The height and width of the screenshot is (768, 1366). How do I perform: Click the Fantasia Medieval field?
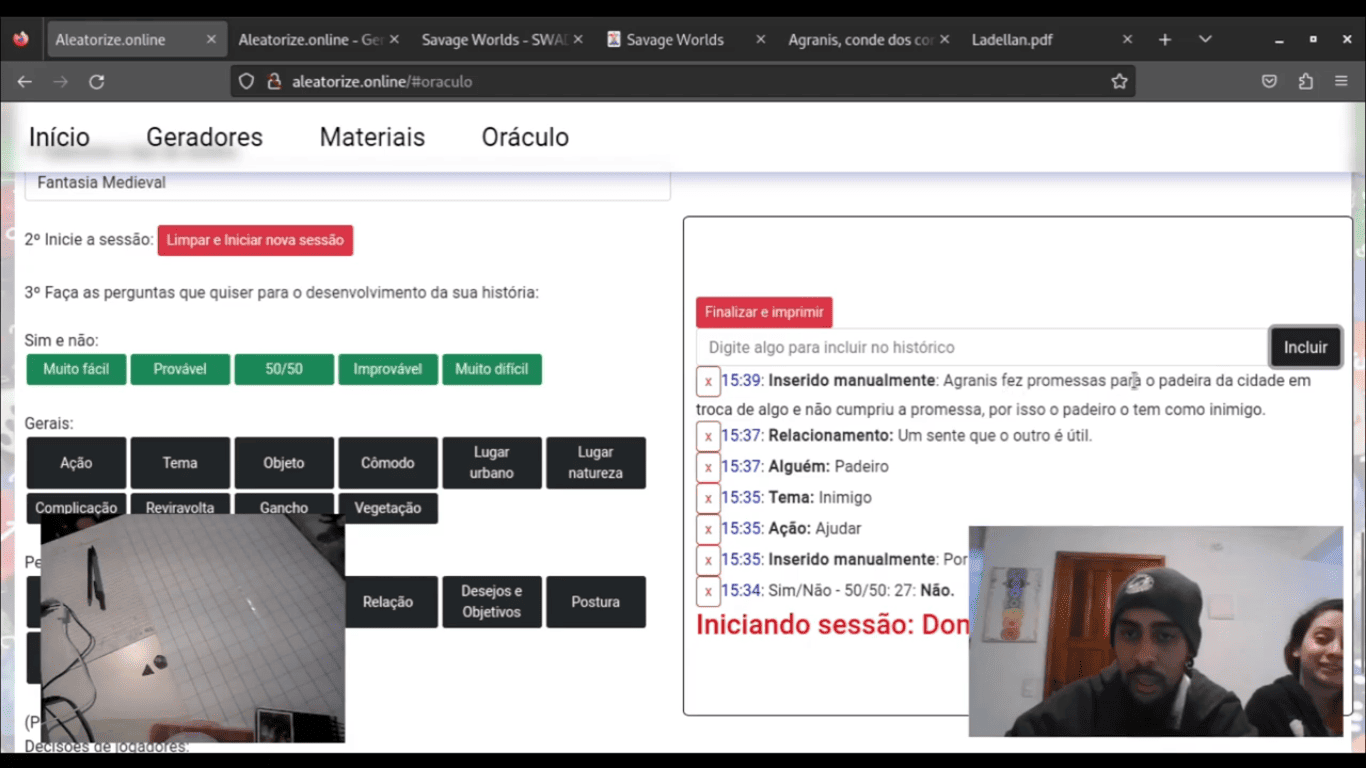coord(347,183)
